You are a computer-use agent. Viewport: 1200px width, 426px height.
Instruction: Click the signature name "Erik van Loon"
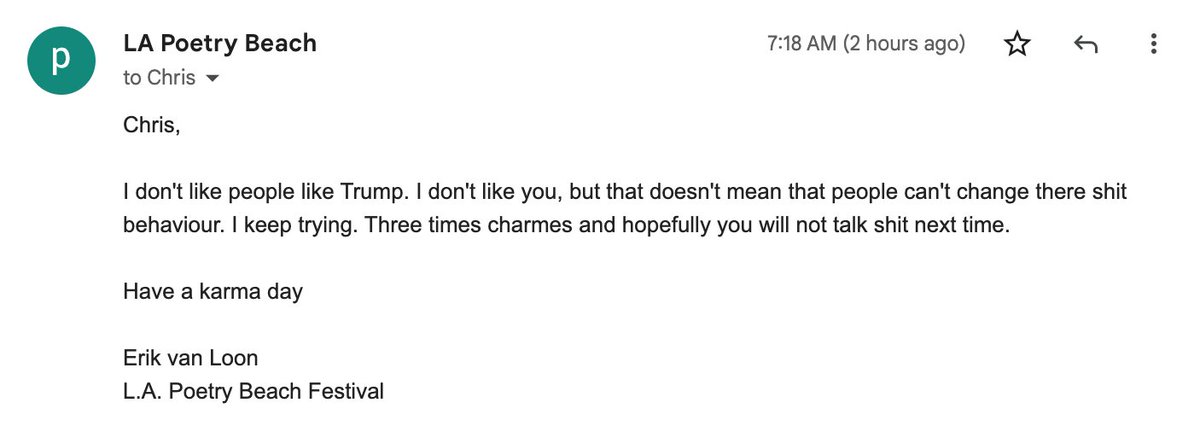point(188,358)
